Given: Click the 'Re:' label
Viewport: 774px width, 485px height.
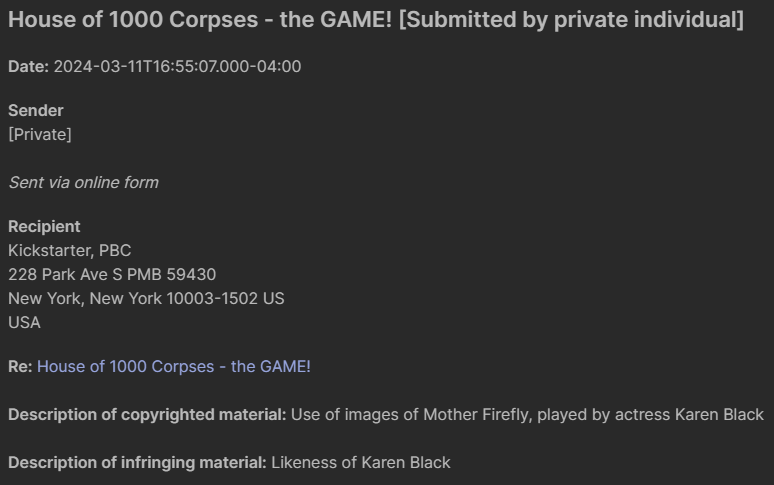Looking at the screenshot, I should coord(20,367).
